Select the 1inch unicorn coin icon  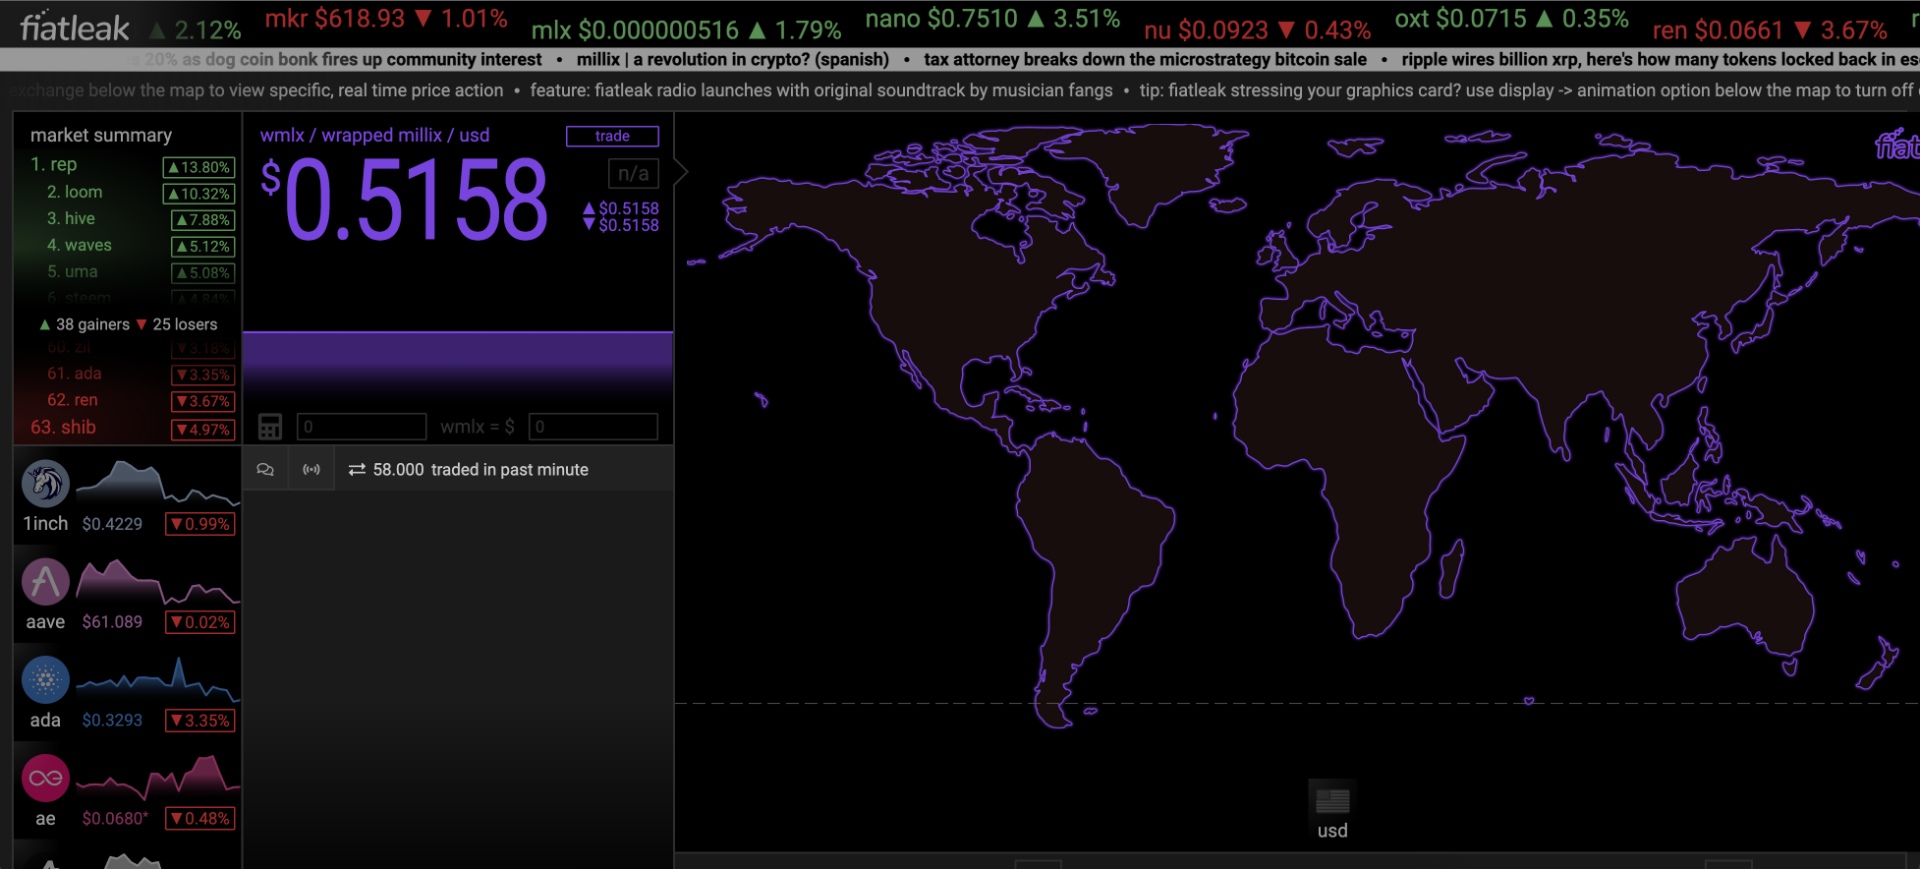[45, 484]
